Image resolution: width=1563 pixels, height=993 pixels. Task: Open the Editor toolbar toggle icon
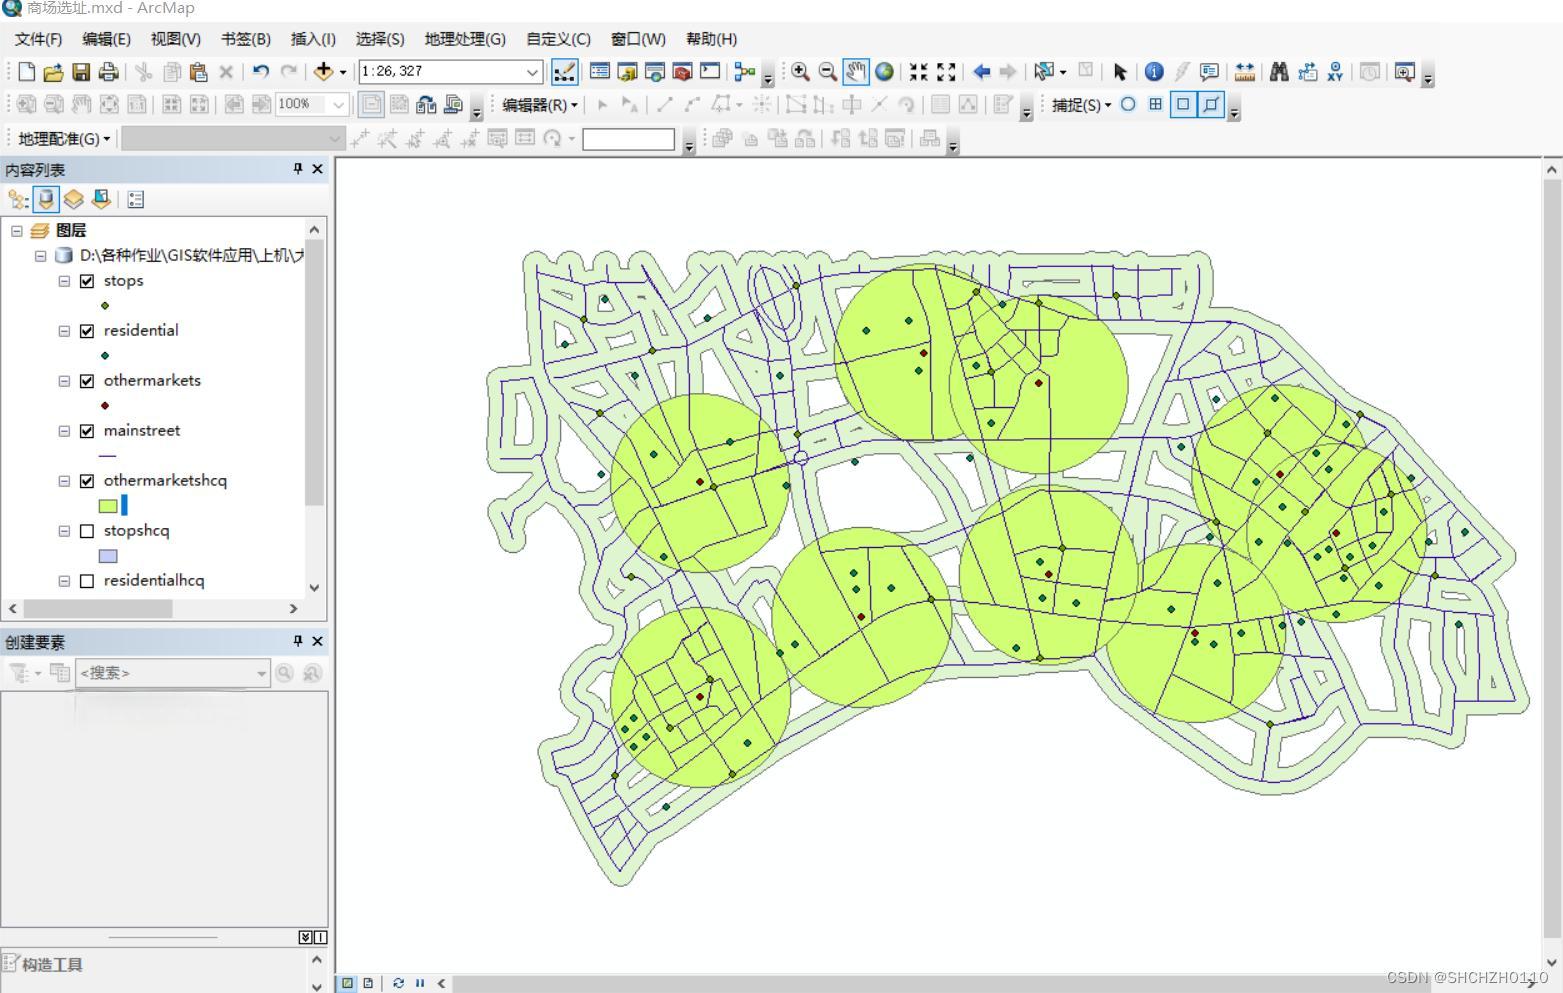(x=564, y=72)
